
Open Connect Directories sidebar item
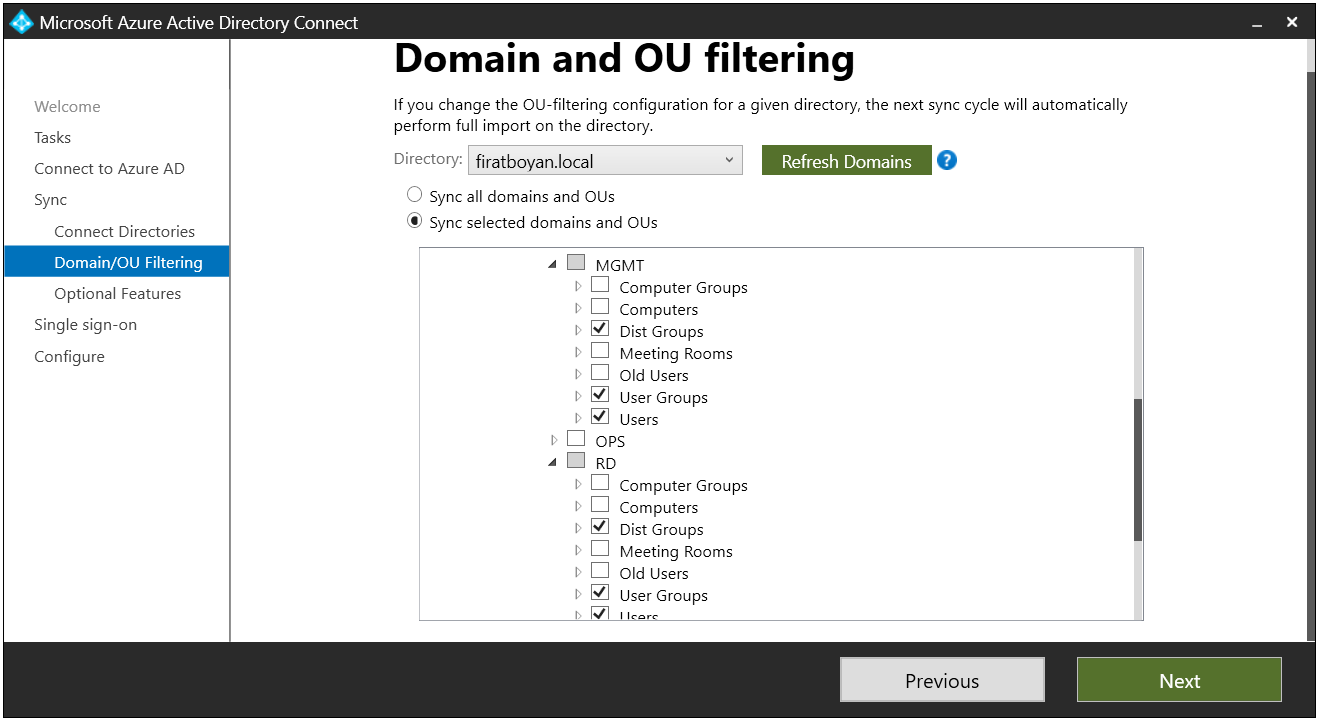pos(124,231)
